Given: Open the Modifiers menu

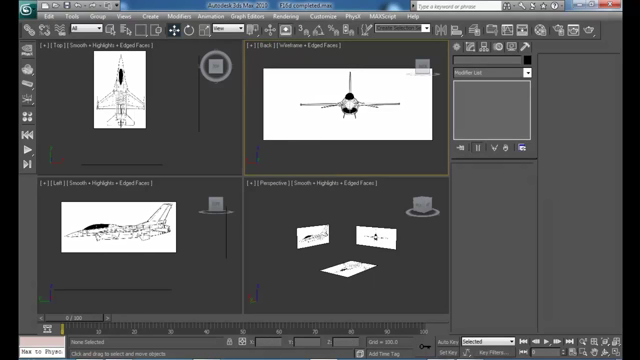Looking at the screenshot, I should pos(179,16).
